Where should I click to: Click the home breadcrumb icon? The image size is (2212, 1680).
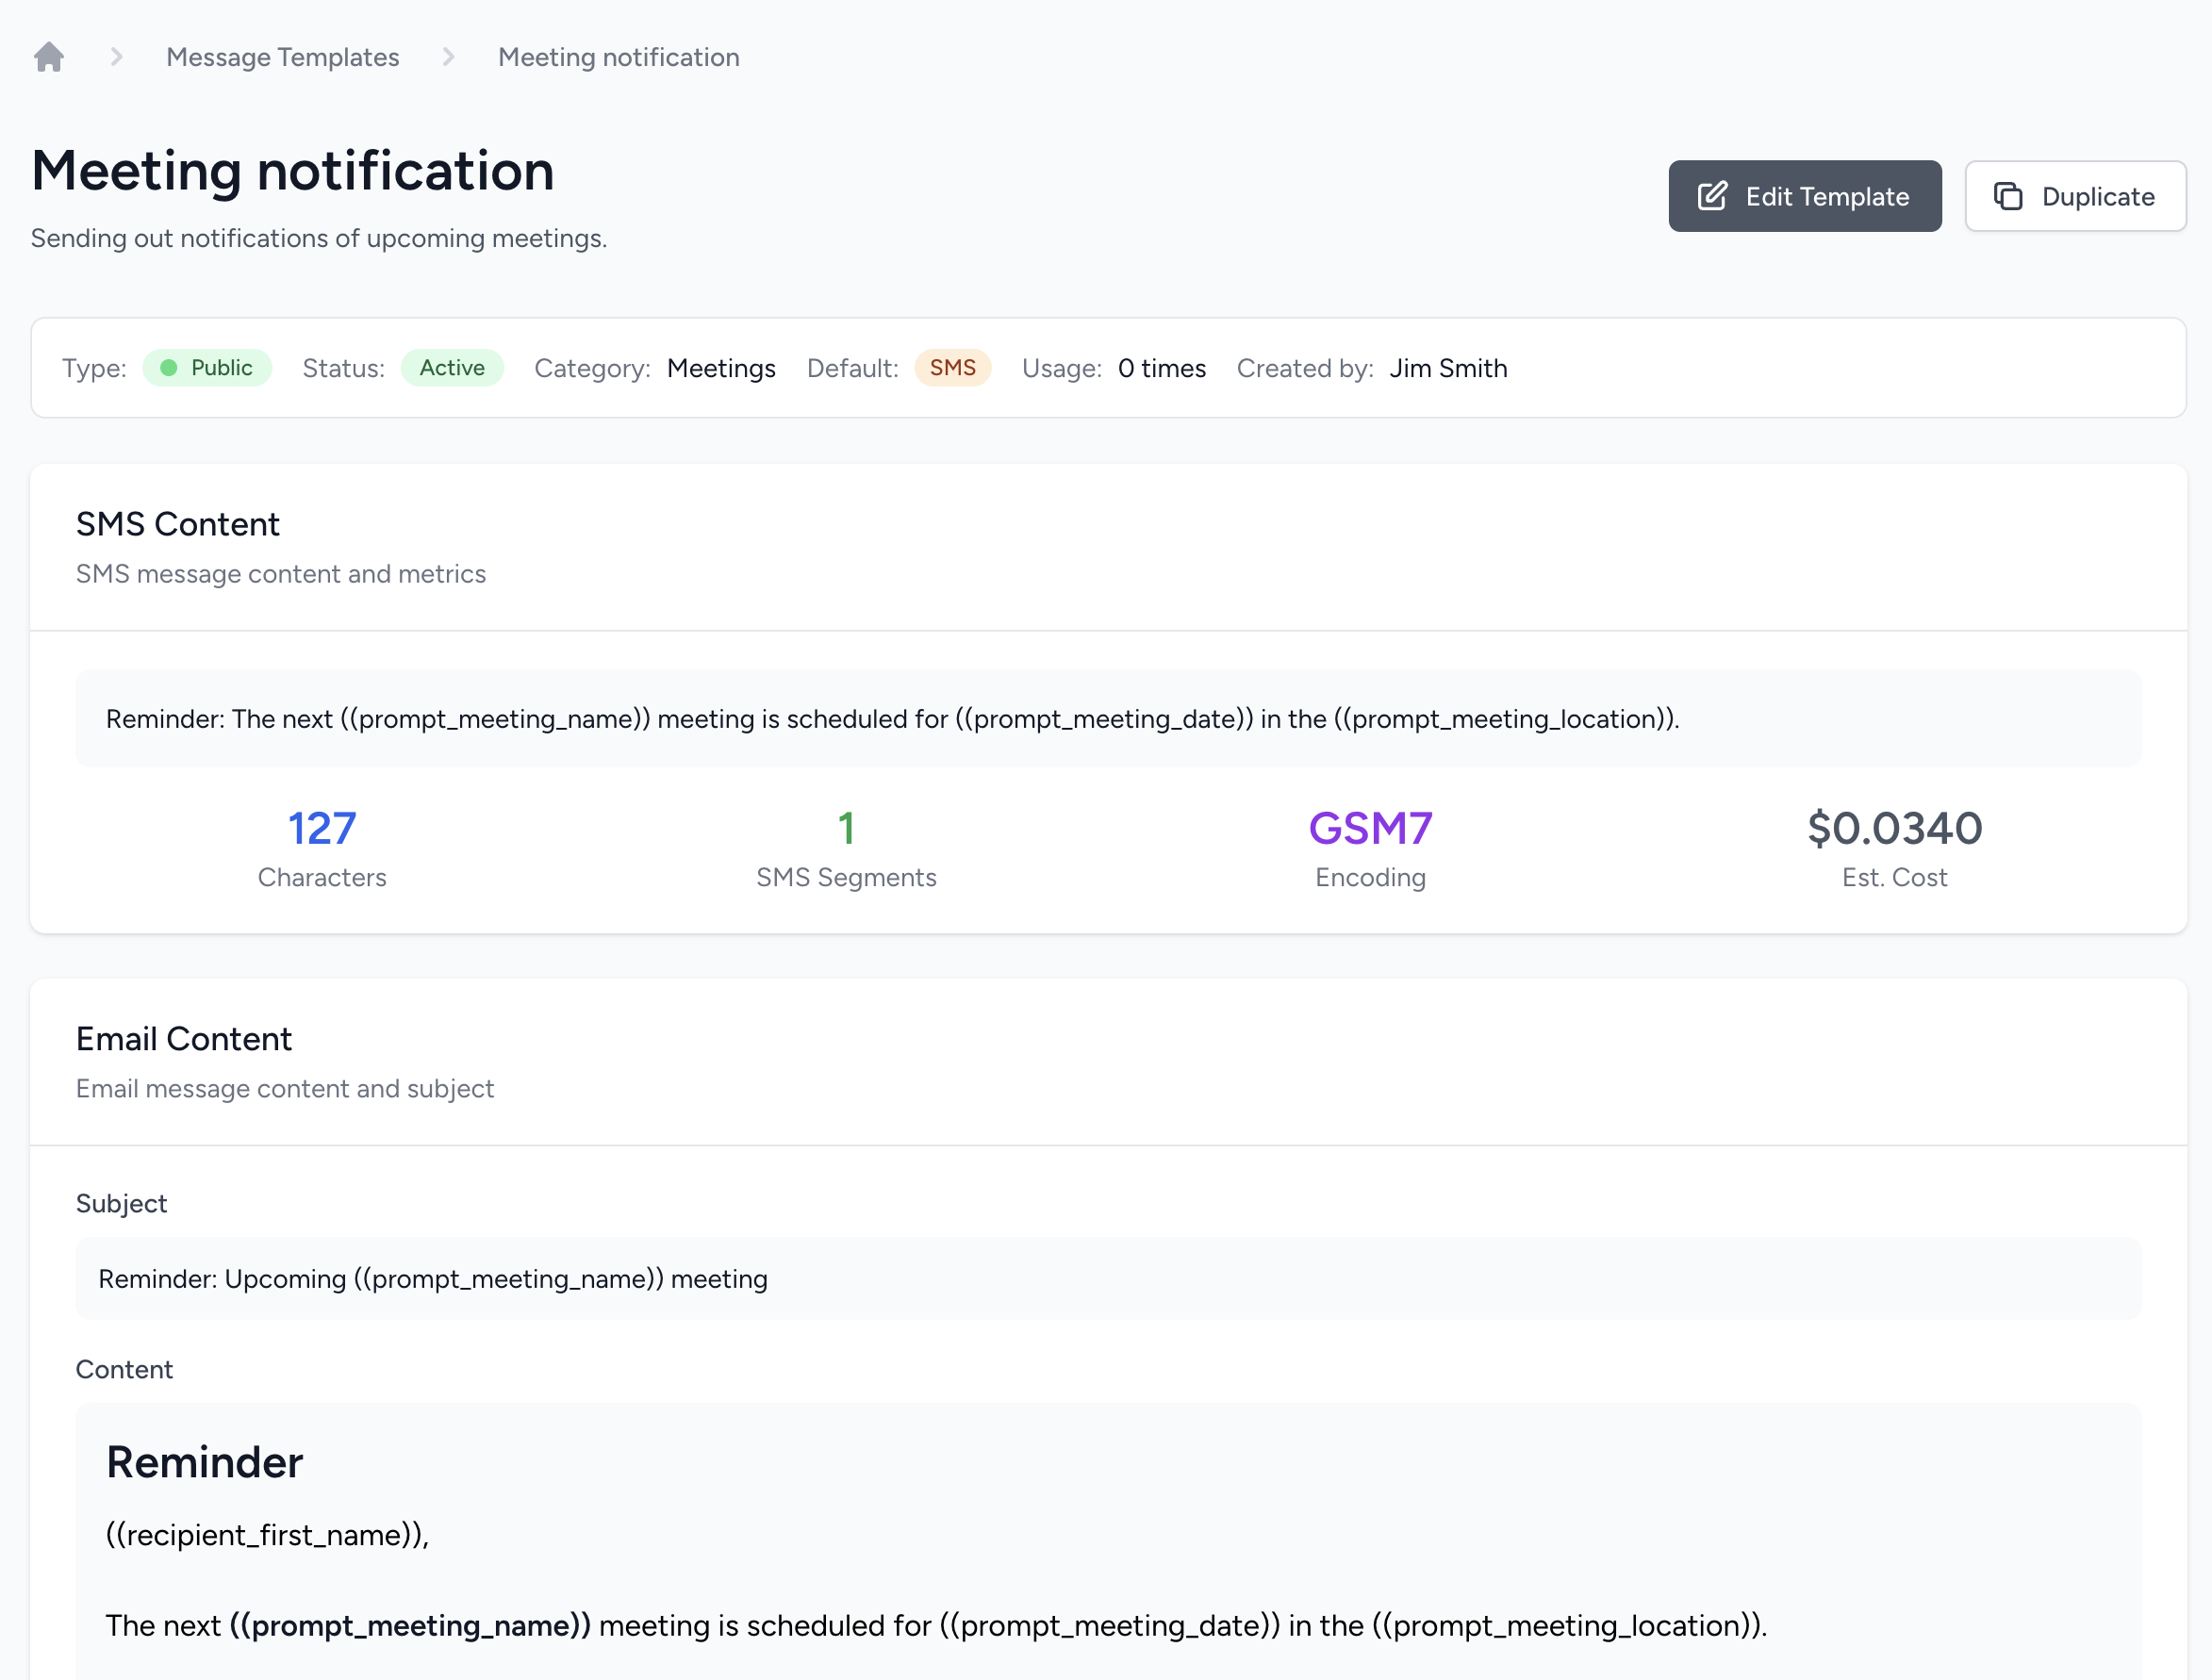(48, 57)
